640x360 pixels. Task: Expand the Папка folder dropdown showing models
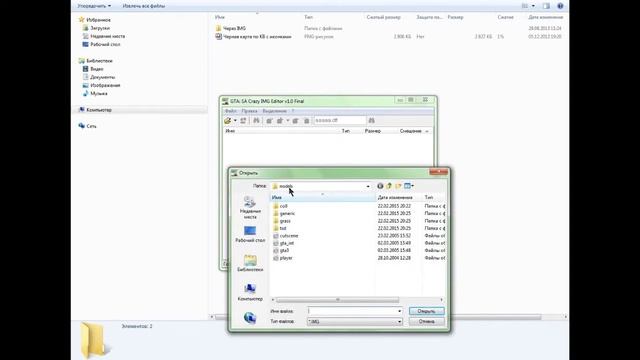click(x=368, y=186)
